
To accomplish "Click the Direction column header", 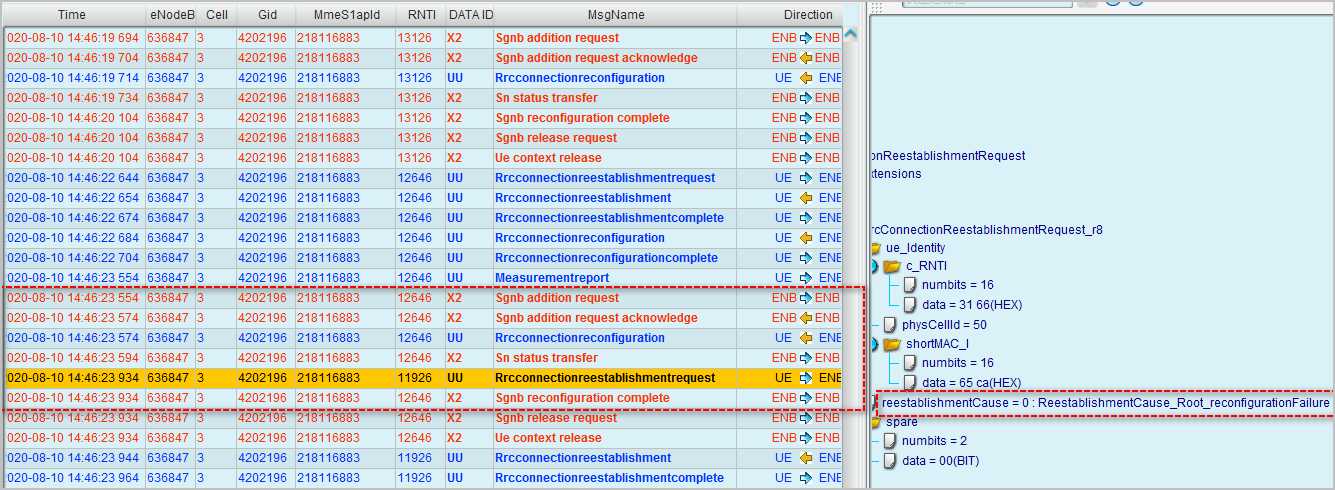I will 807,15.
